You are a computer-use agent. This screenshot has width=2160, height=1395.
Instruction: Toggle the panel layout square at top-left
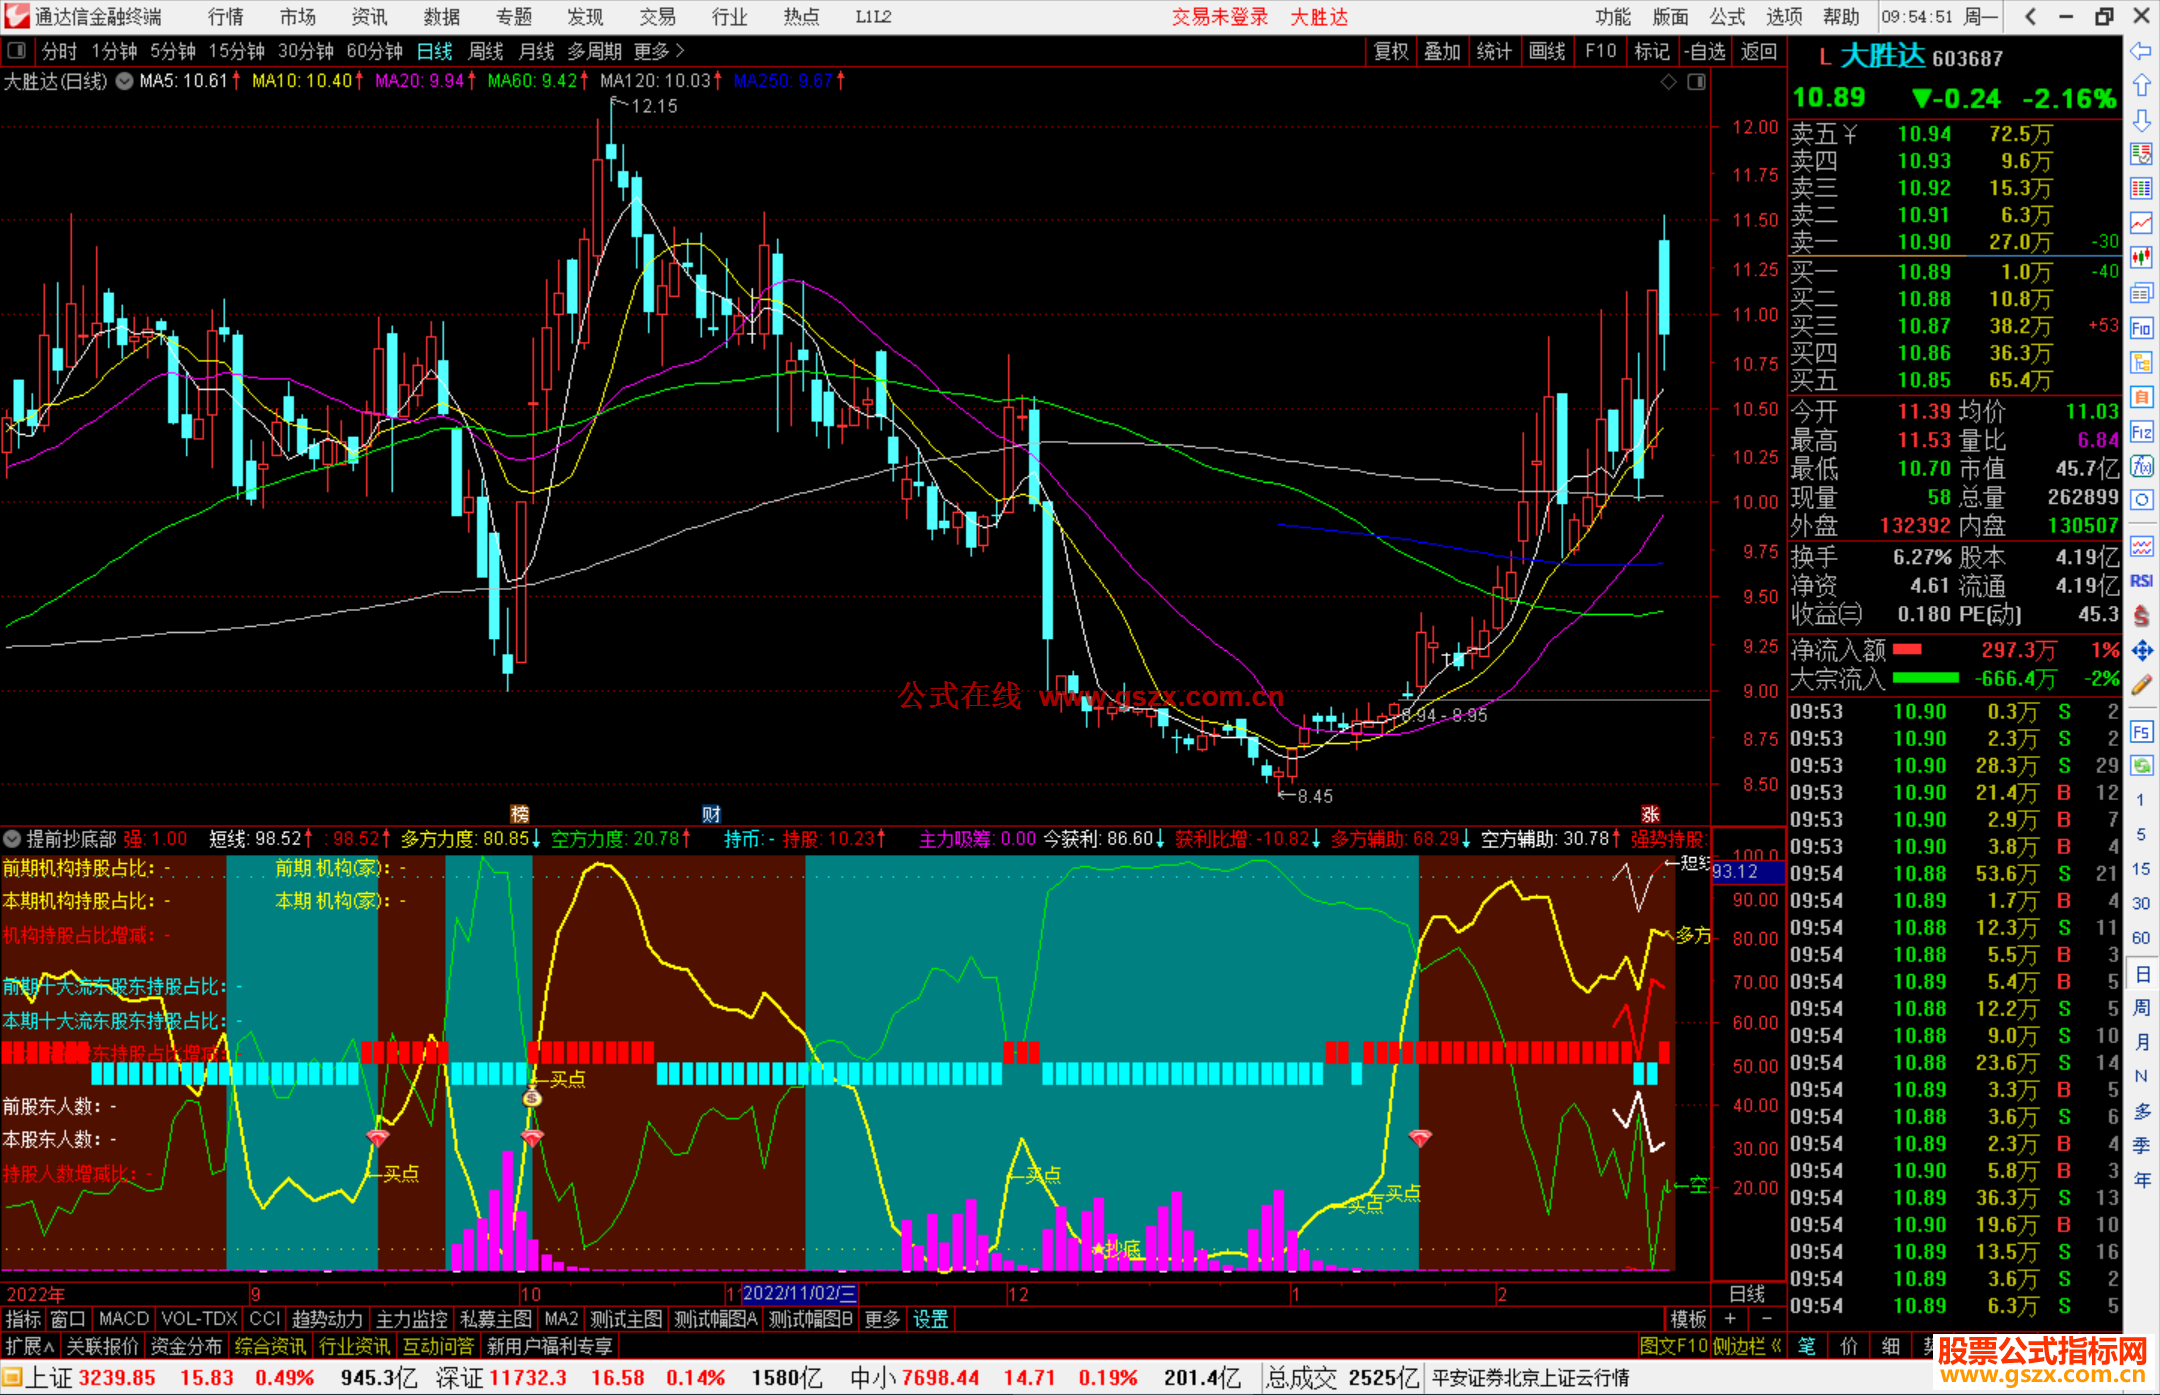(x=17, y=51)
